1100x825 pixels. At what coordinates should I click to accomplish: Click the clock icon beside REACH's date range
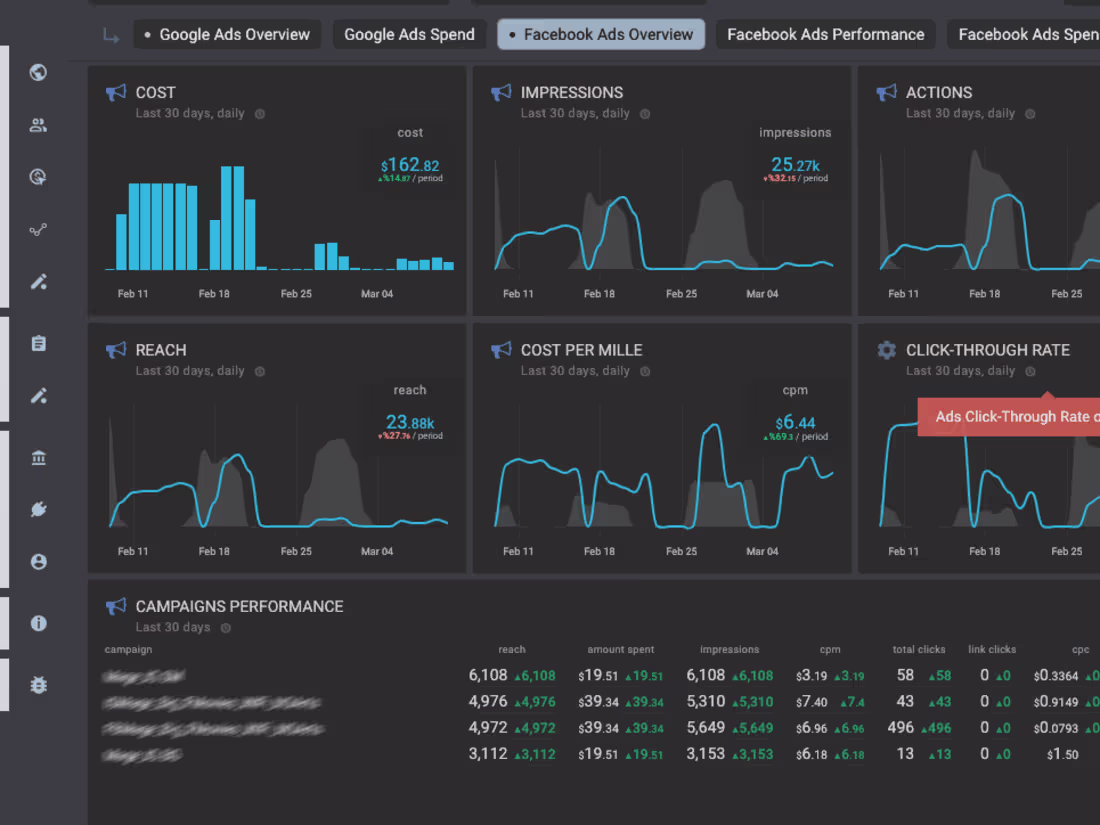pos(260,371)
